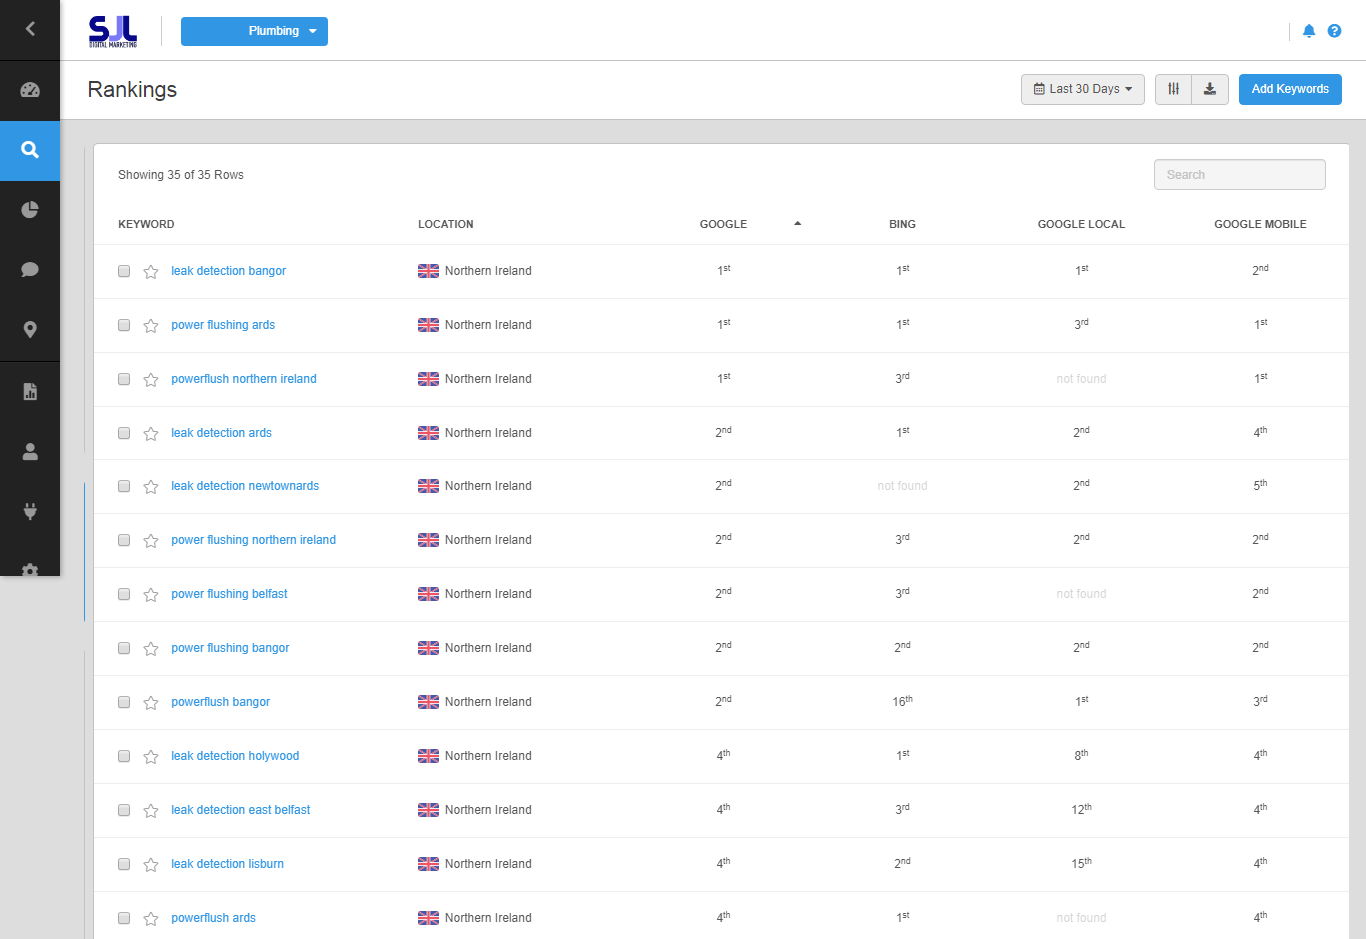1366x939 pixels.
Task: Sort by GOOGLE LOCAL column header
Action: (x=1081, y=224)
